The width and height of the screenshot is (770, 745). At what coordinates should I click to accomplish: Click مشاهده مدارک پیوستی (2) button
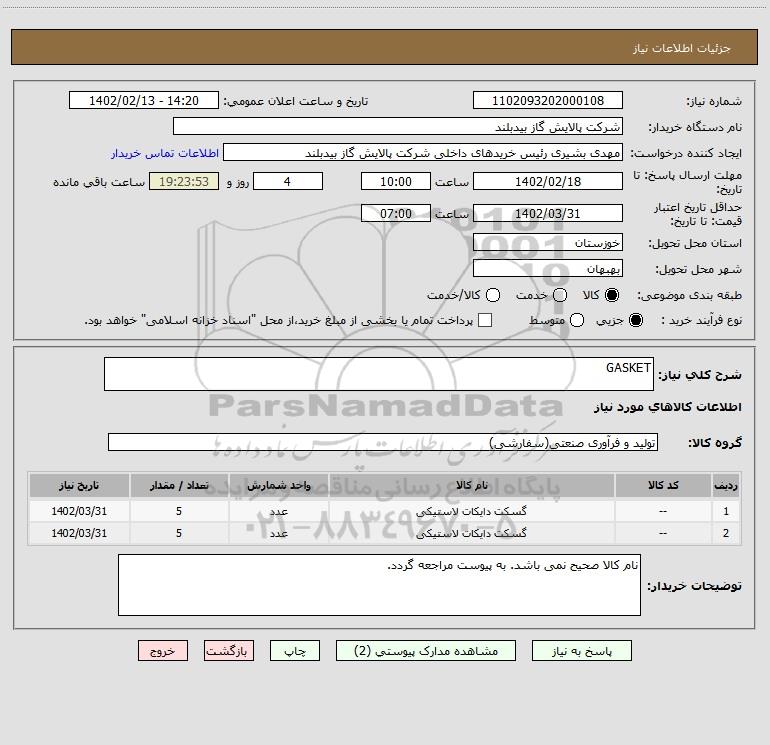point(426,651)
